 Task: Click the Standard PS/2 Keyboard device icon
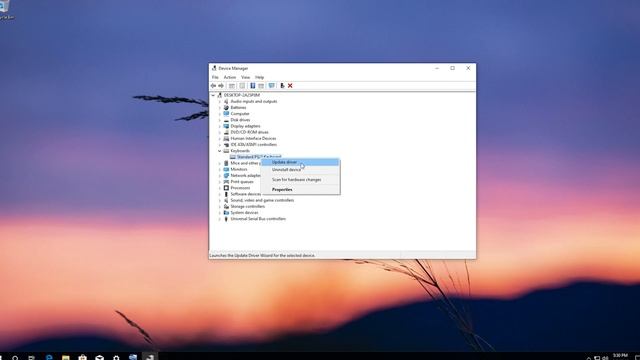[233, 157]
